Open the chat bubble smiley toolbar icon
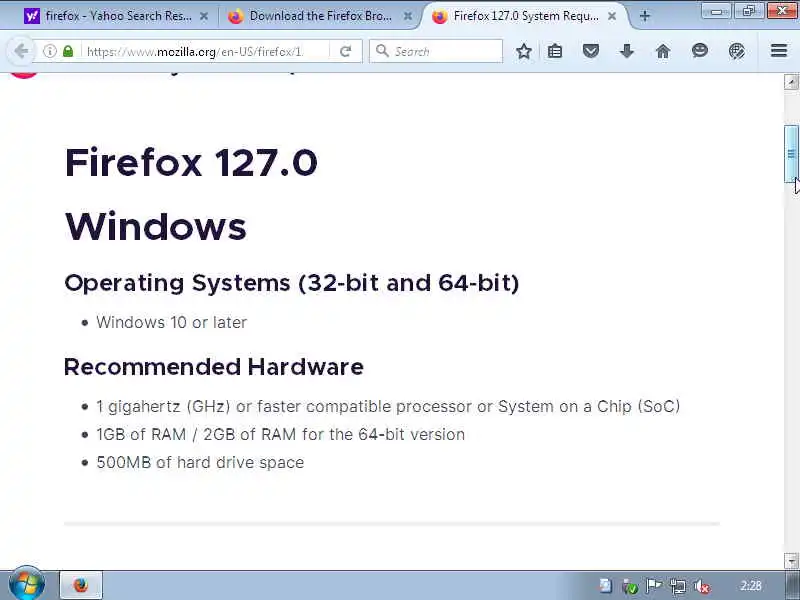800x600 pixels. 699,51
